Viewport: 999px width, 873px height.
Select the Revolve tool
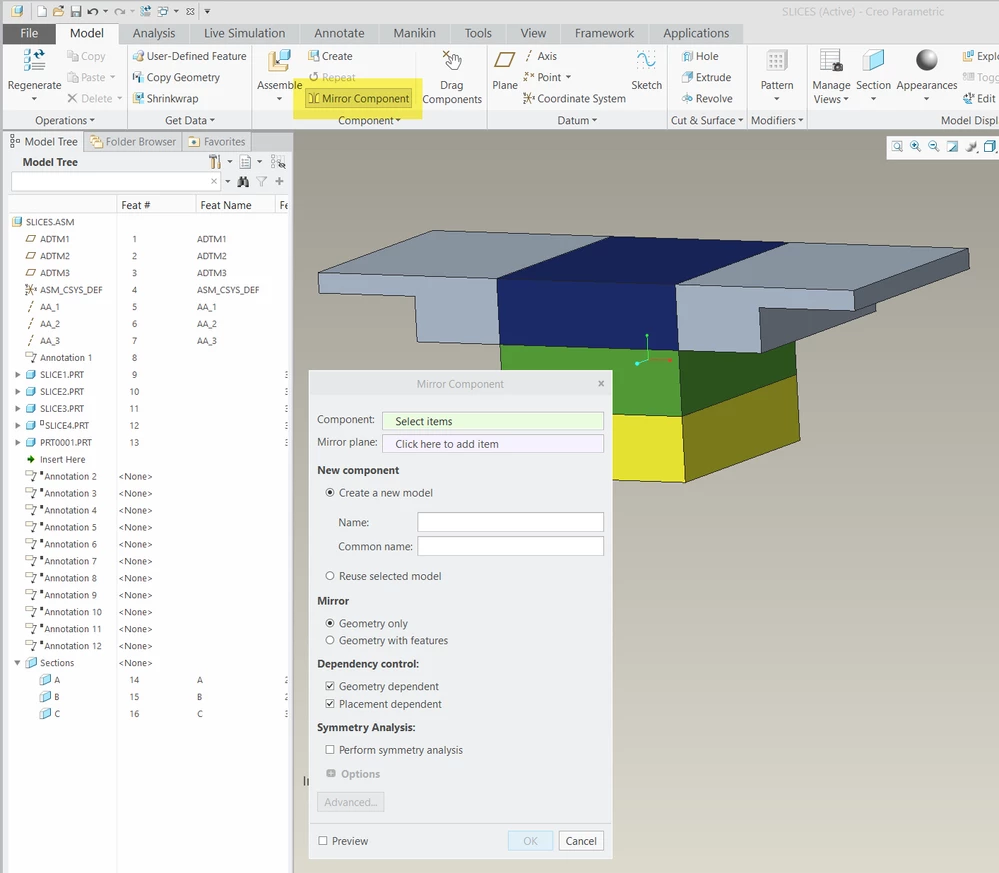pos(707,98)
